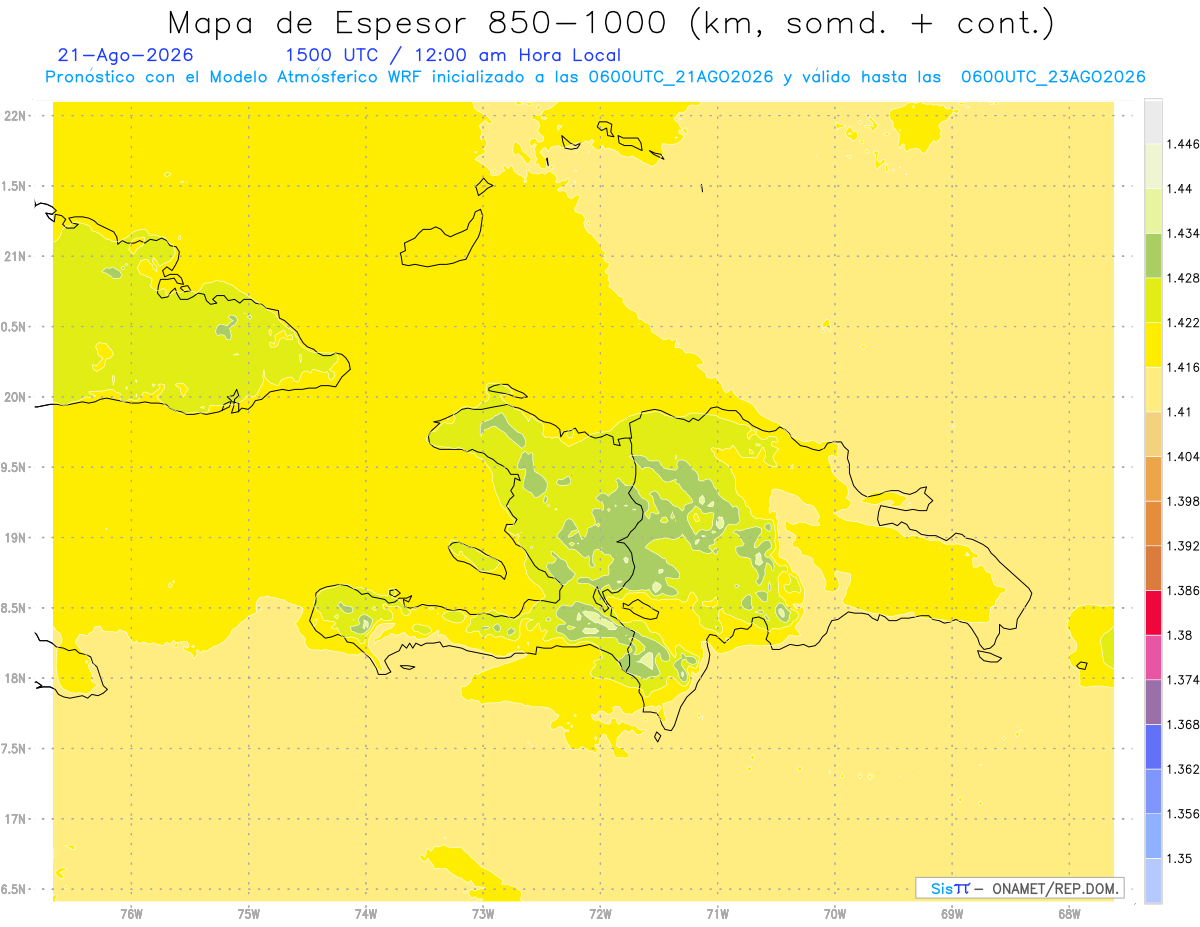Click the purple legend swatch between 1.368 and 1.374
The image size is (1200, 927).
pos(1153,702)
